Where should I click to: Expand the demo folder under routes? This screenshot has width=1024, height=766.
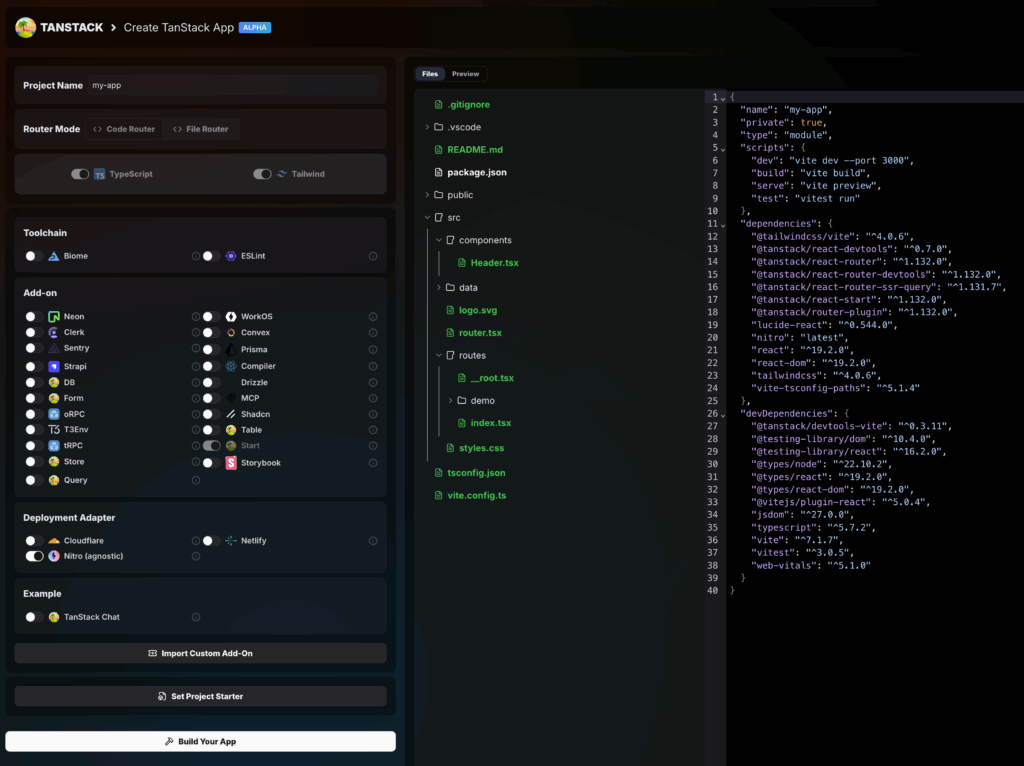coord(451,400)
